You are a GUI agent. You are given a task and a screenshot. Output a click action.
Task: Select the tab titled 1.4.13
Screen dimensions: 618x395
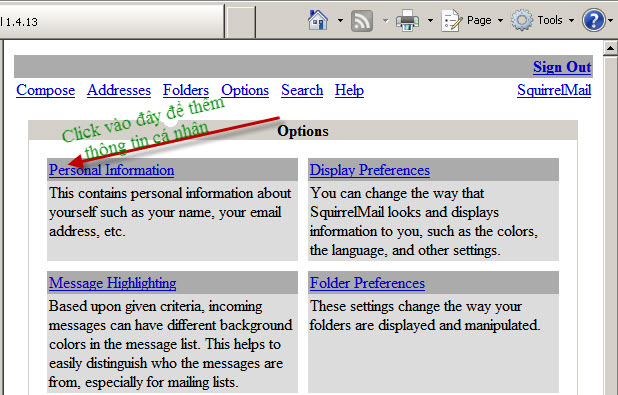click(x=112, y=22)
